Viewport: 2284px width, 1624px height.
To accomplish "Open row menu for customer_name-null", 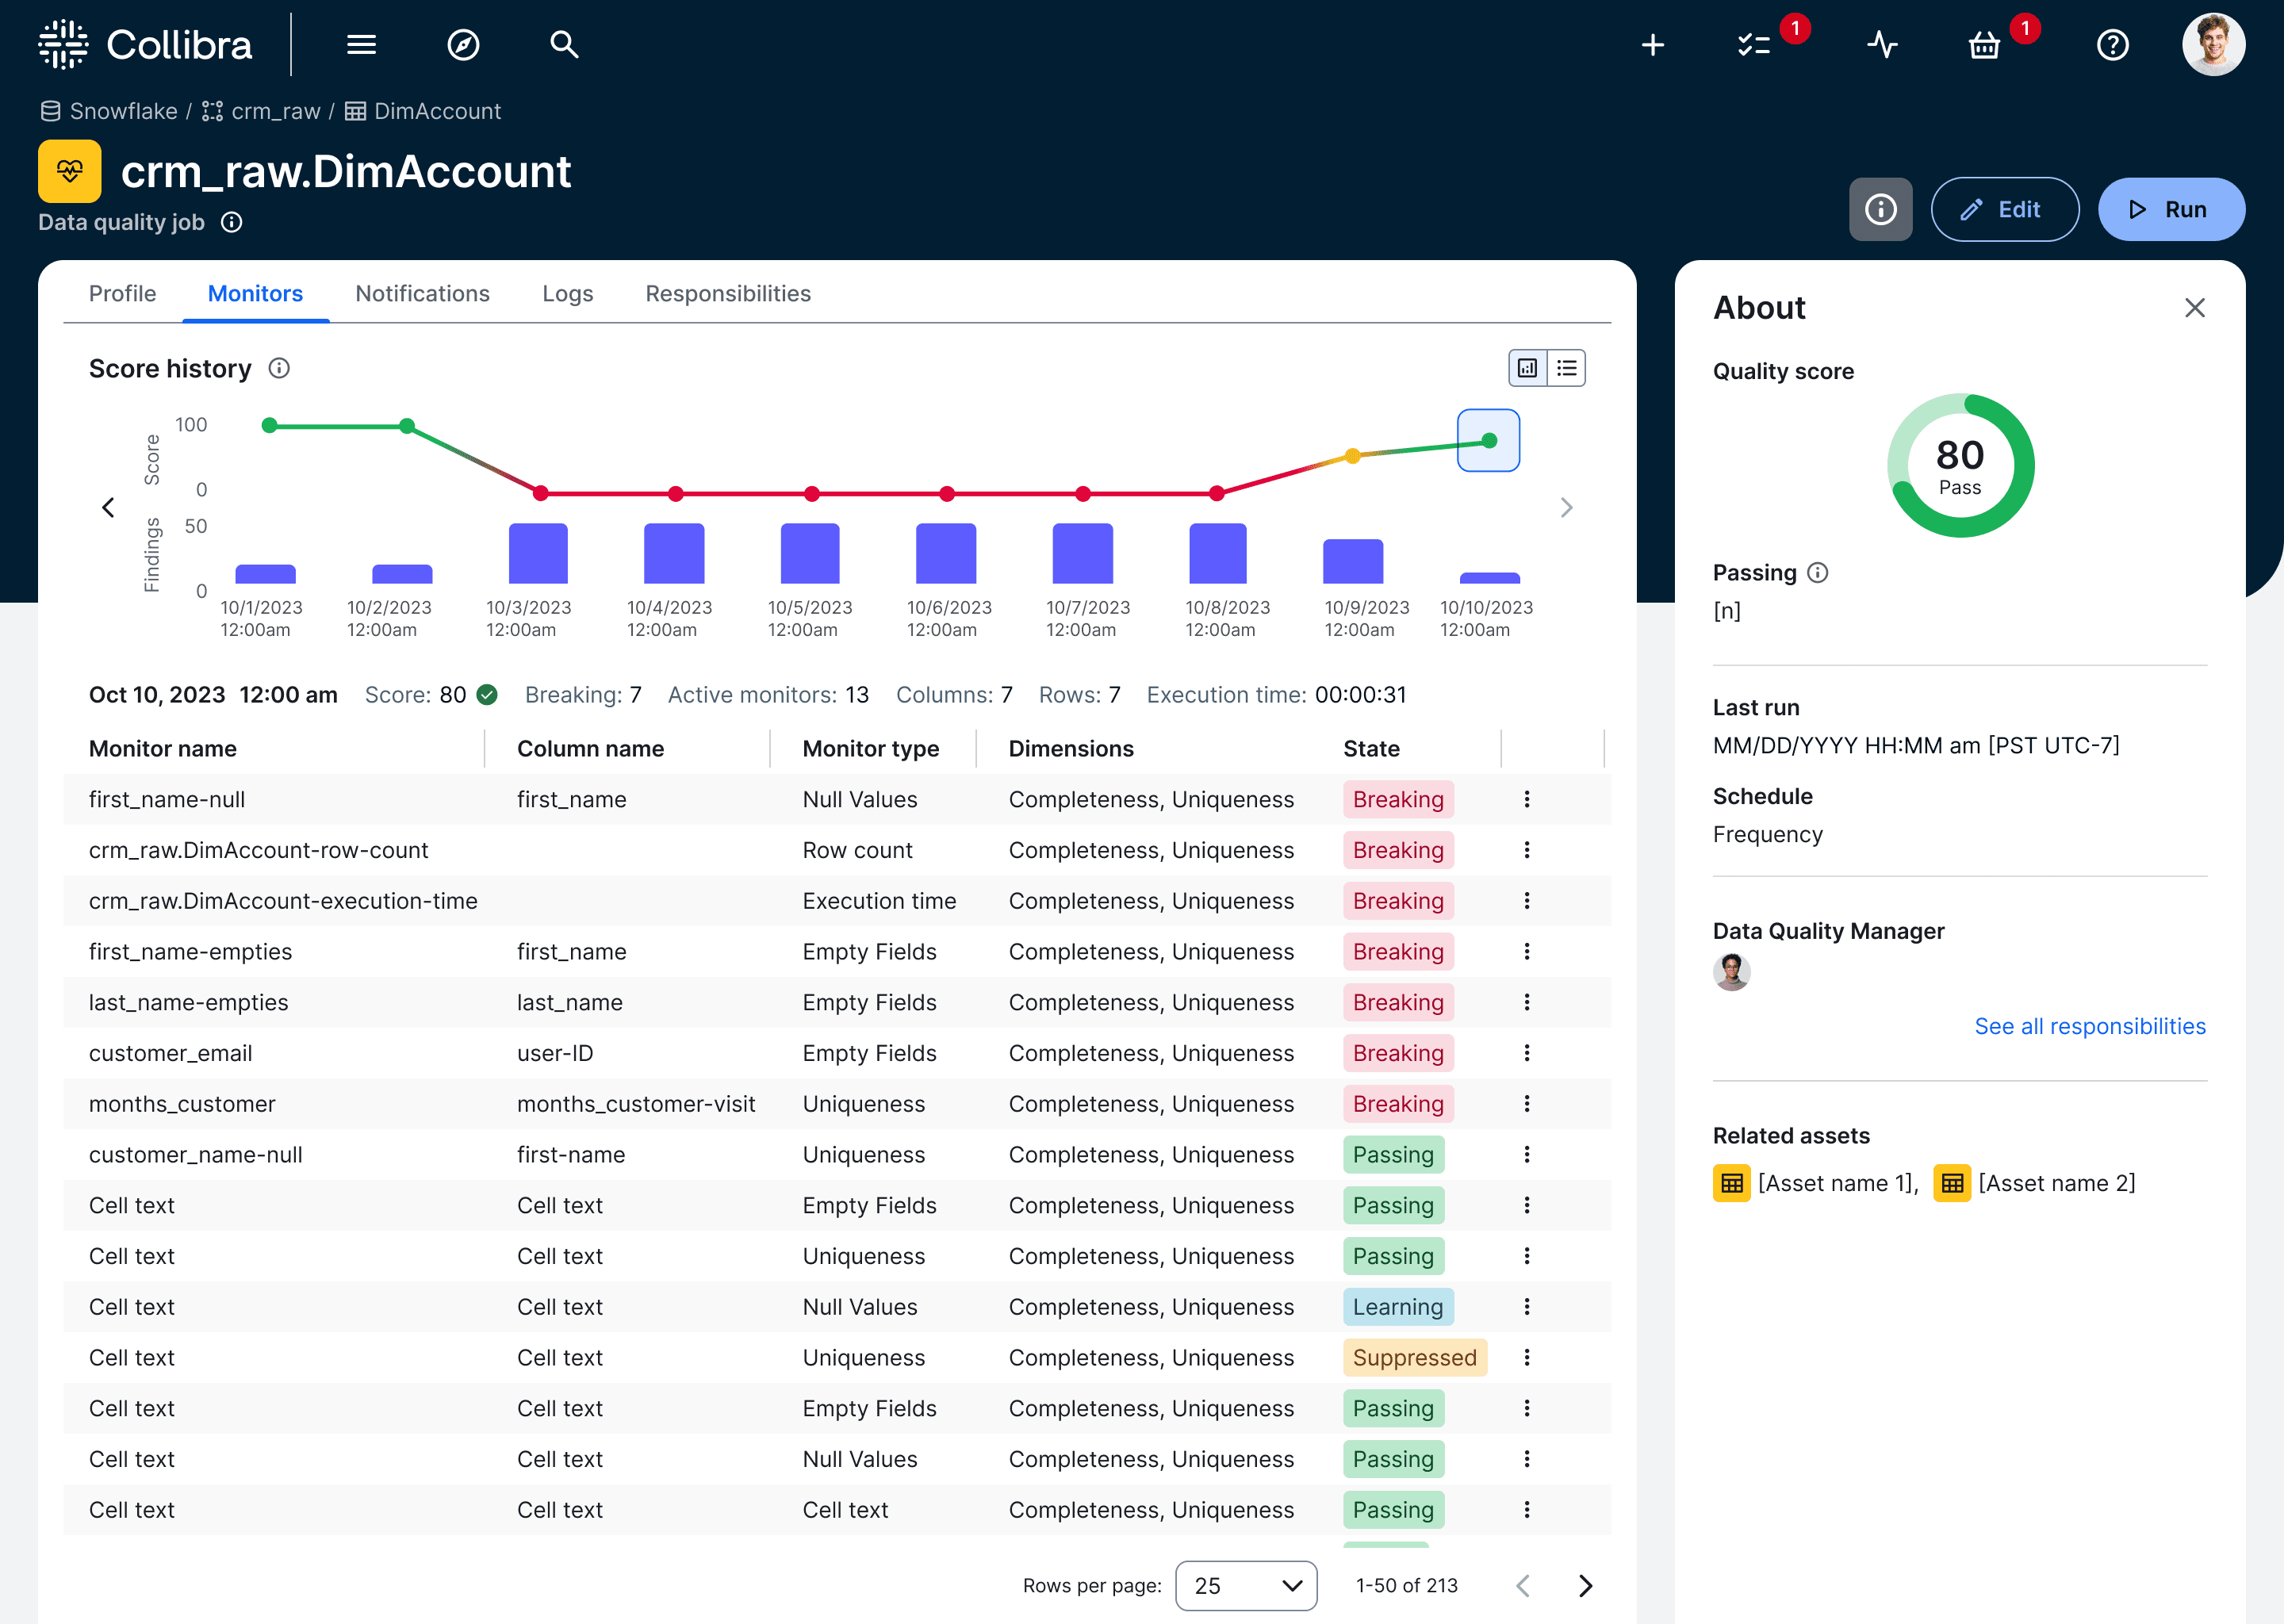I will coord(1526,1154).
